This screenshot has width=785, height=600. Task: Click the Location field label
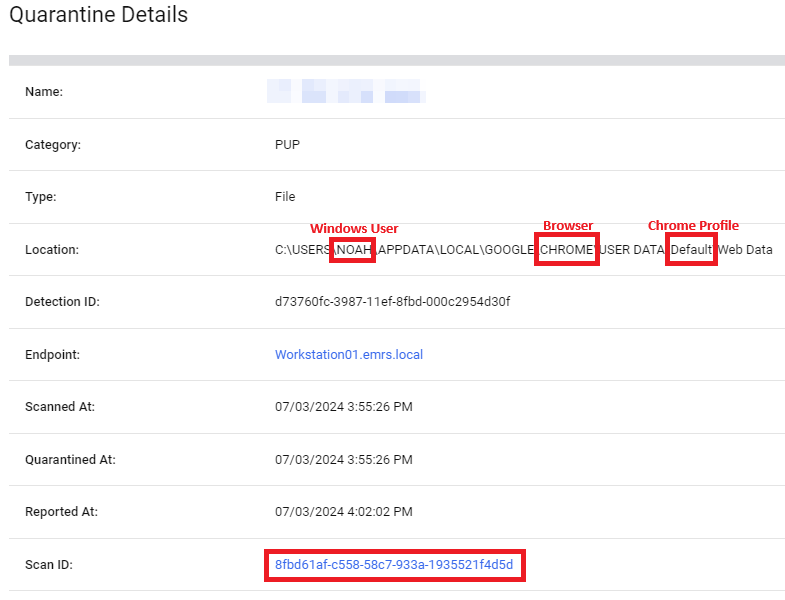click(x=52, y=250)
